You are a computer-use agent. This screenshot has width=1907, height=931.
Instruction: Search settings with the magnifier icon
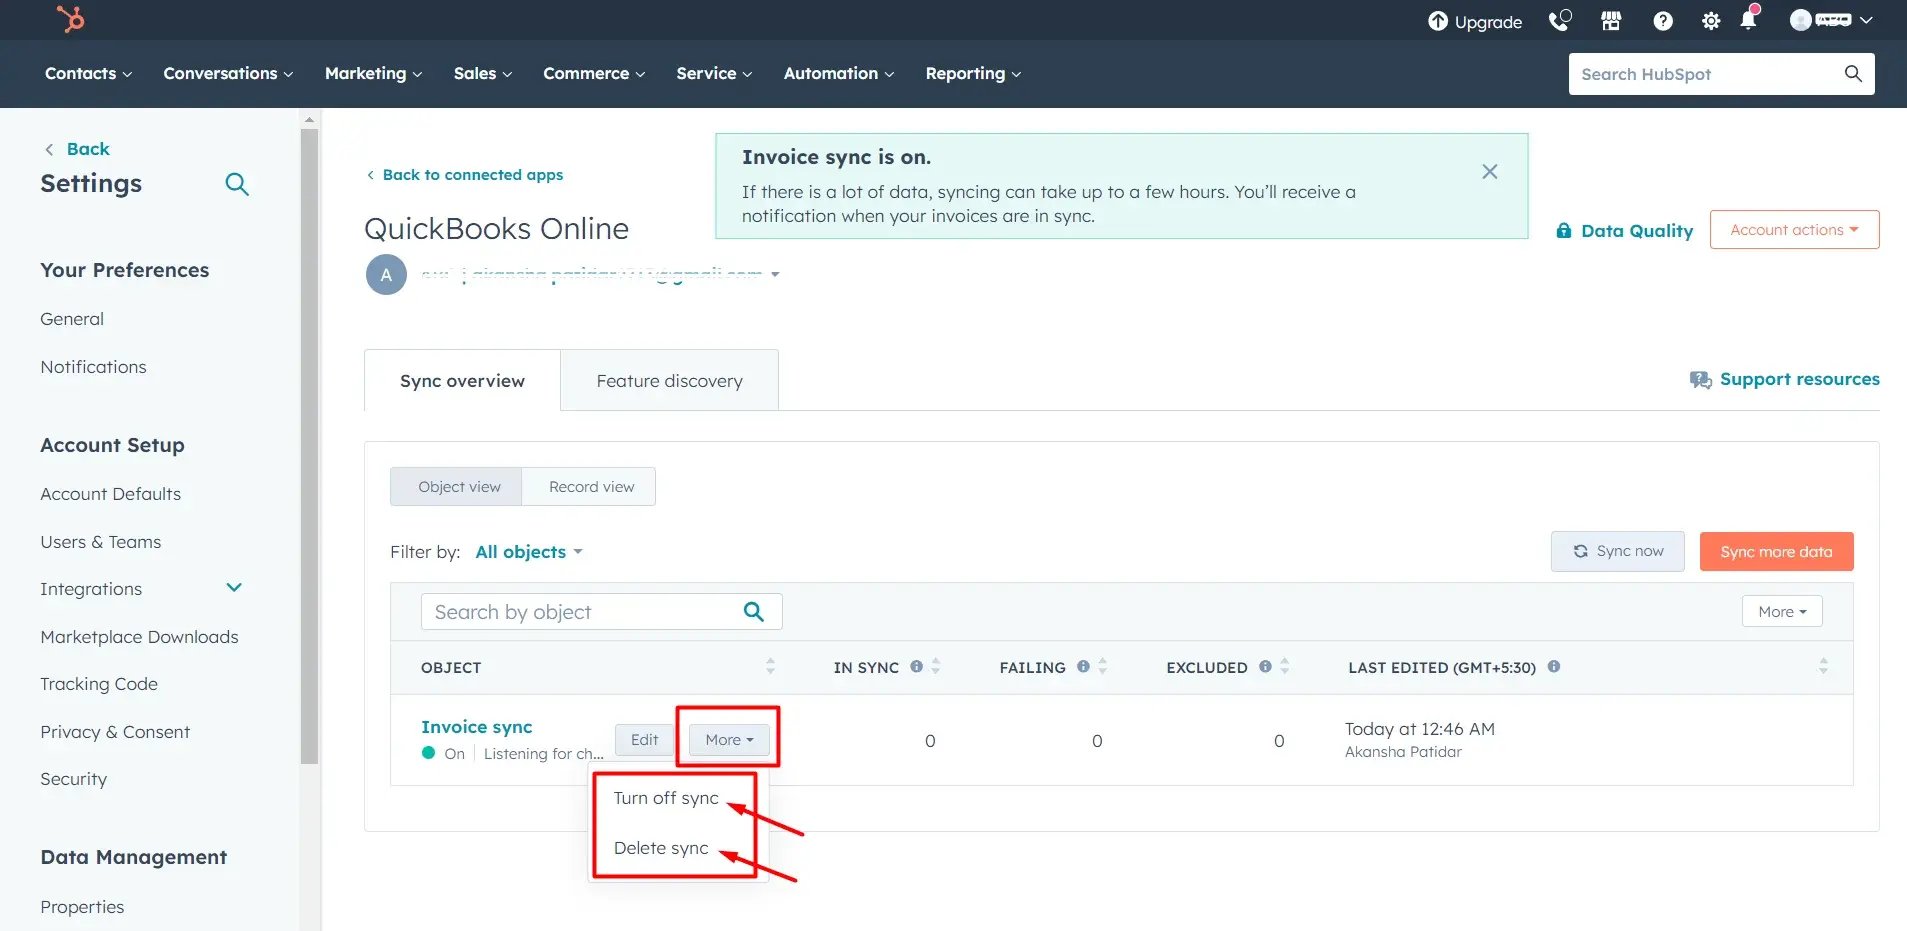point(237,184)
